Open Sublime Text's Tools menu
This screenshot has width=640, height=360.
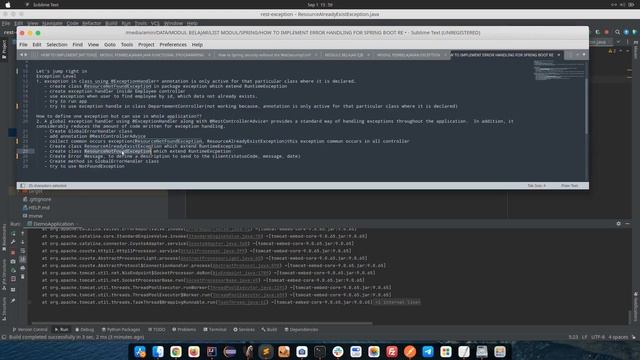127,44
